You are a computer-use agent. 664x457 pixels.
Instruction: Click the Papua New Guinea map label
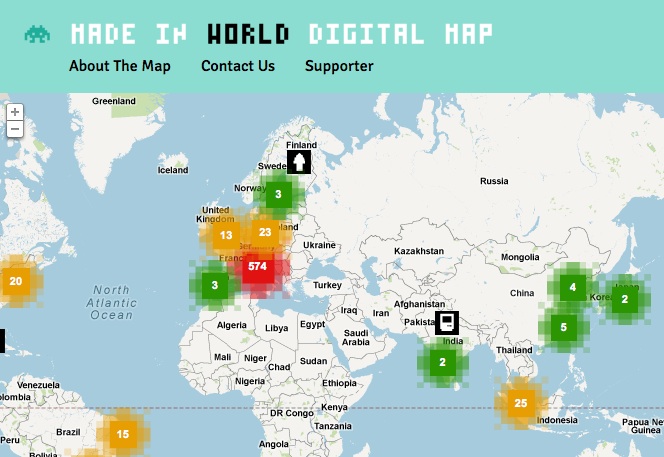(x=643, y=426)
